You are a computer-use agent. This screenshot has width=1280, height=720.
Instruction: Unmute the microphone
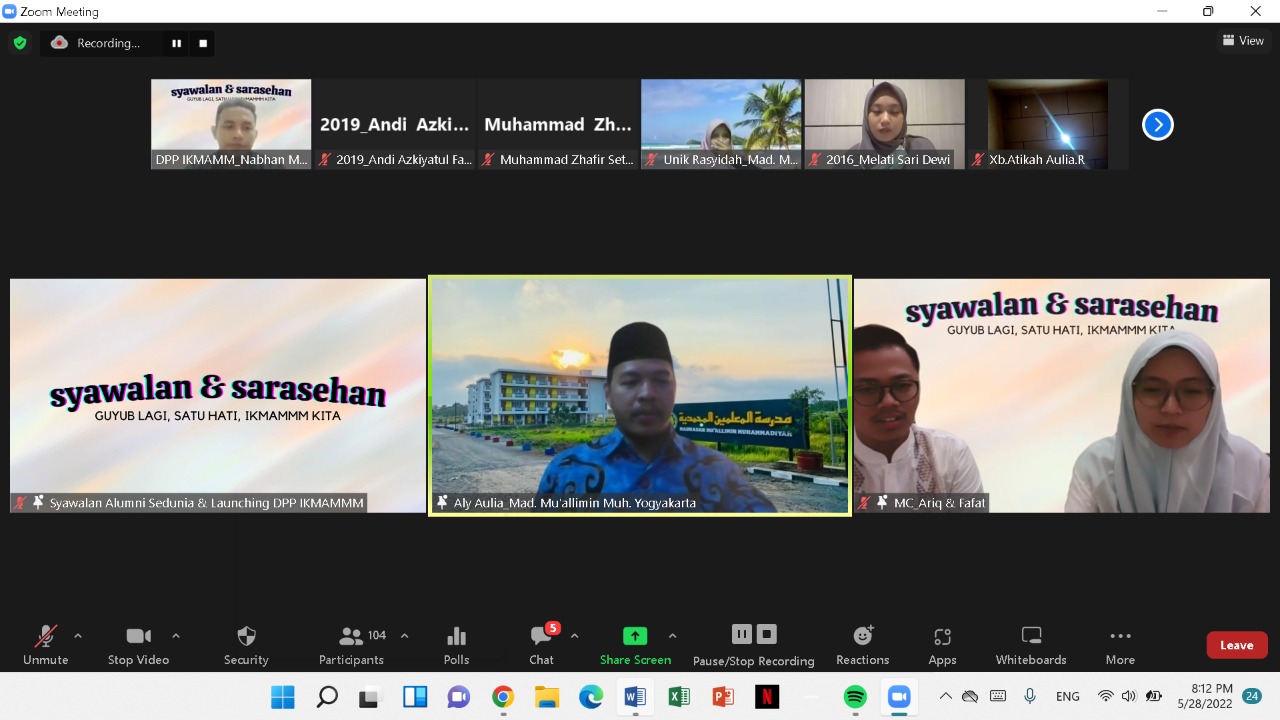46,645
